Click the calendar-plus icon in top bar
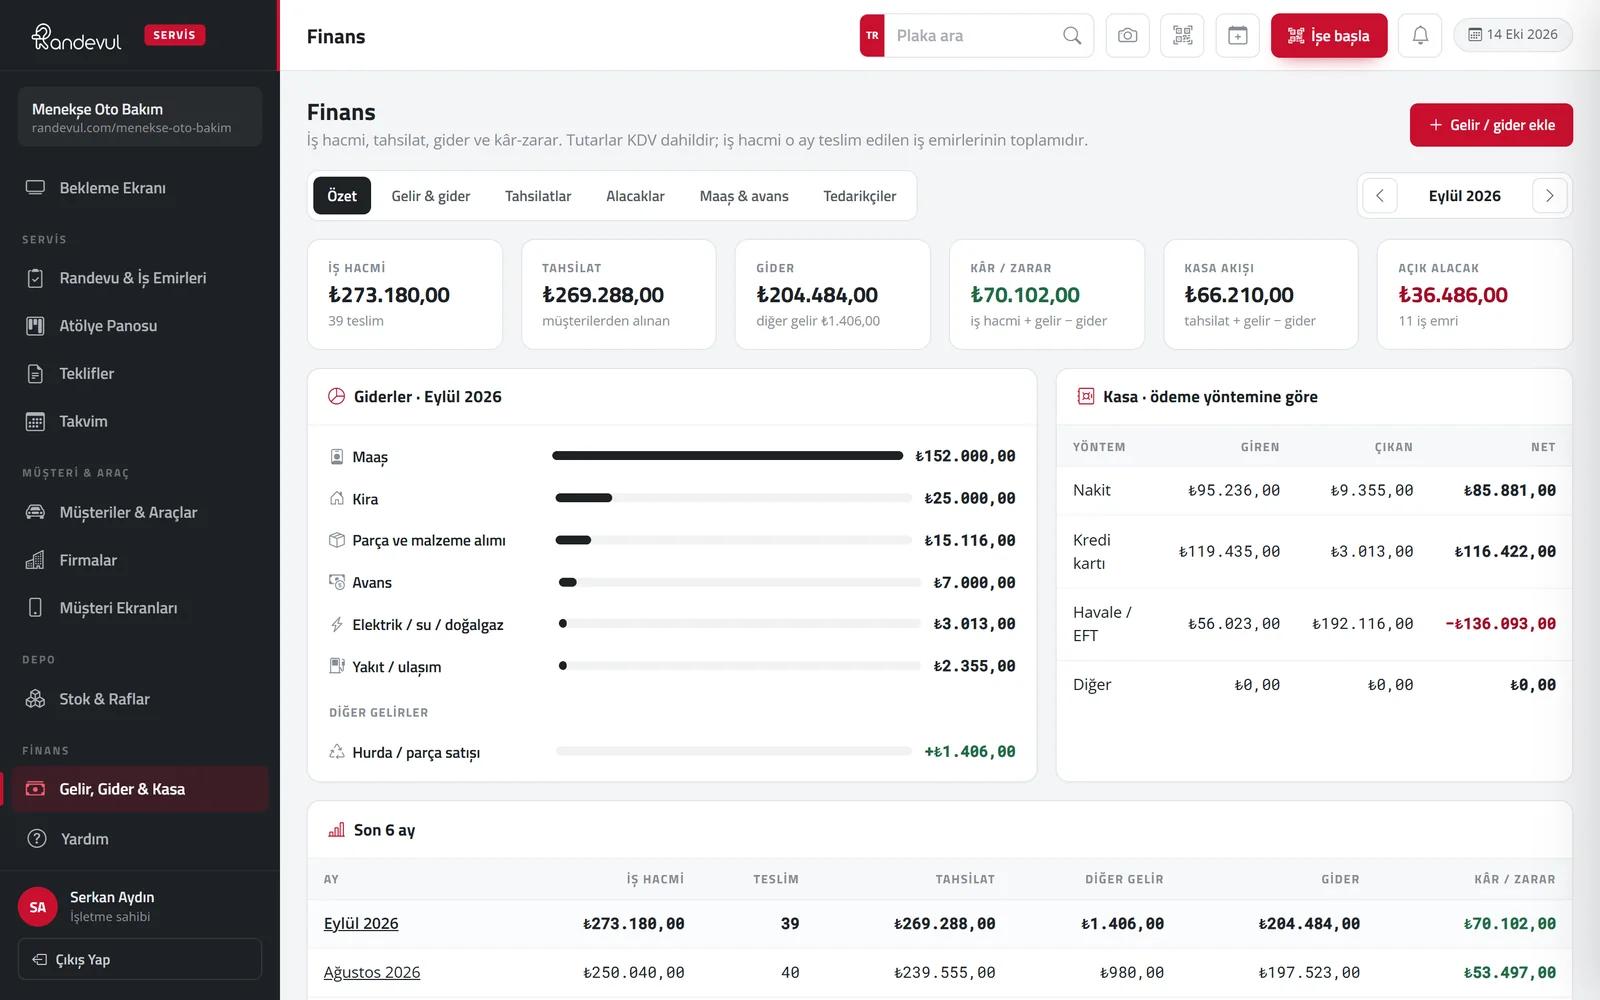This screenshot has width=1600, height=1000. coord(1237,36)
